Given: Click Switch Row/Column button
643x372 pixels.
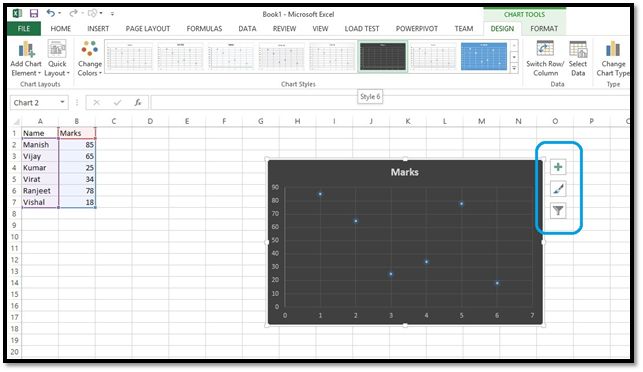Looking at the screenshot, I should pos(545,59).
